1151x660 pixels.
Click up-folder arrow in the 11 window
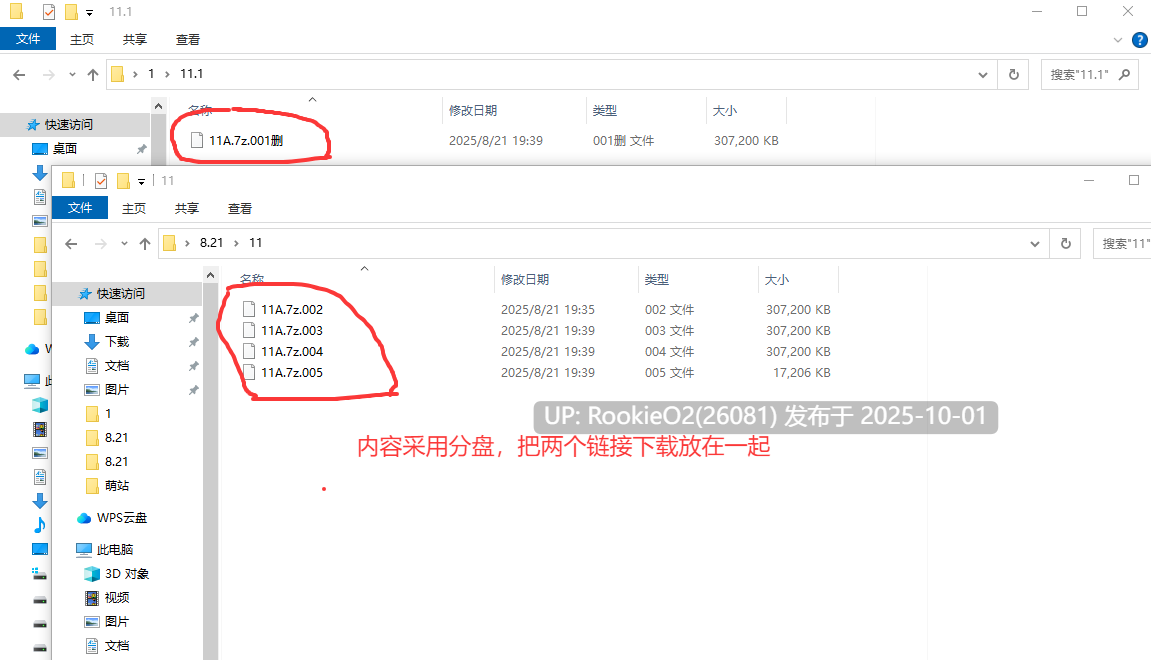point(145,244)
